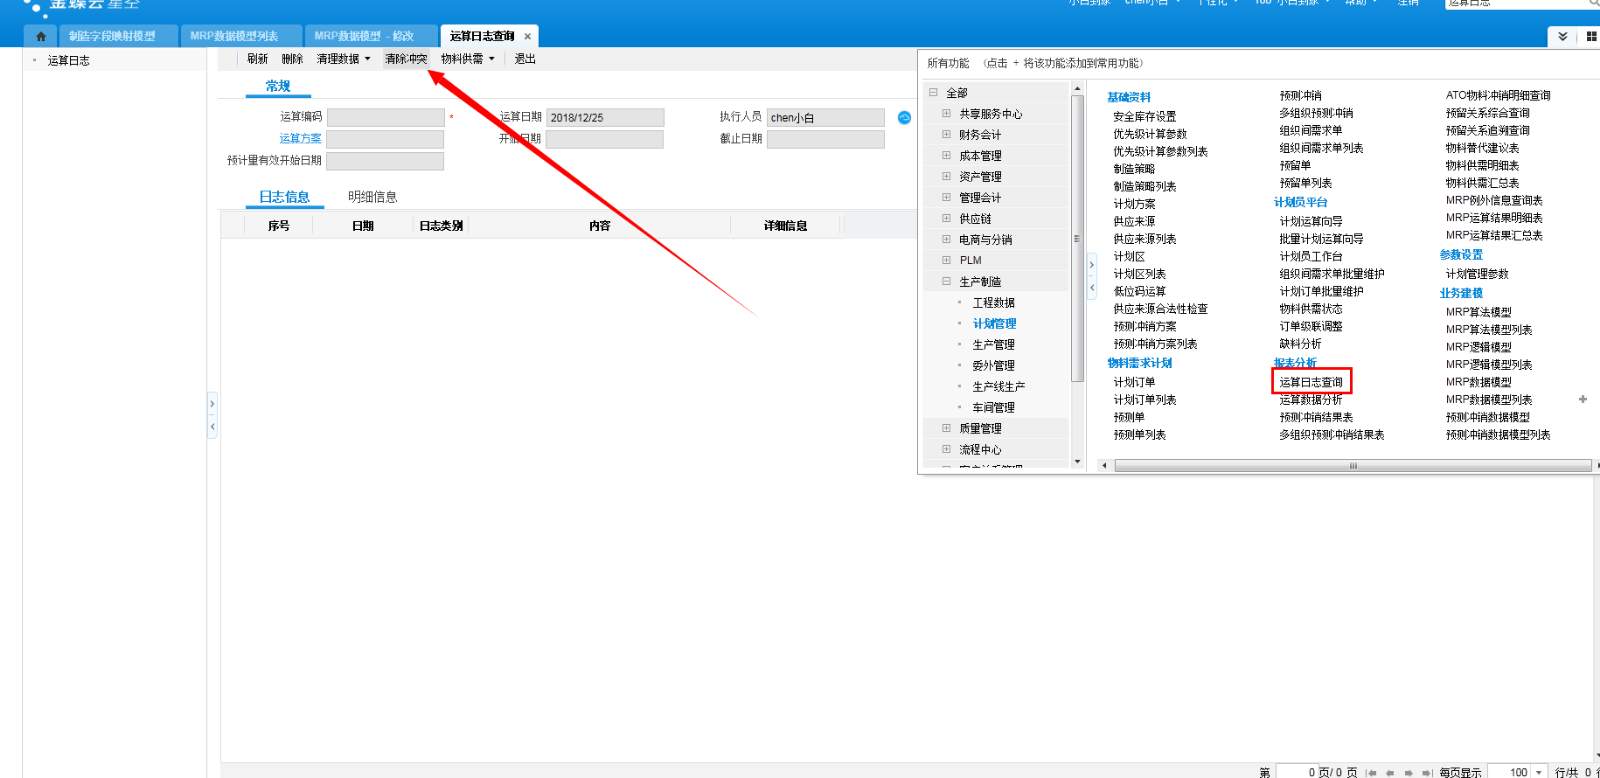The height and width of the screenshot is (778, 1600).
Task: Go to the next page arrow
Action: (1408, 772)
